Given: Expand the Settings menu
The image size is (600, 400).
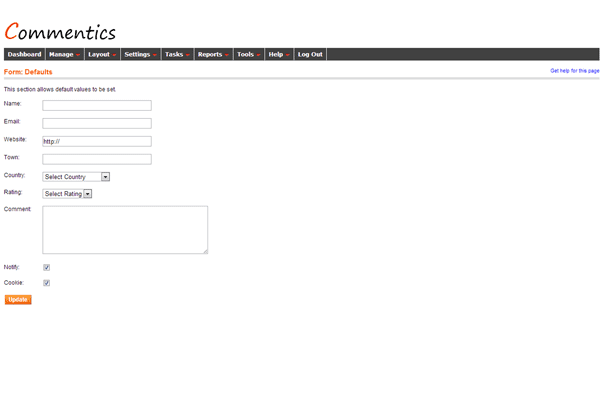Looking at the screenshot, I should (x=141, y=54).
